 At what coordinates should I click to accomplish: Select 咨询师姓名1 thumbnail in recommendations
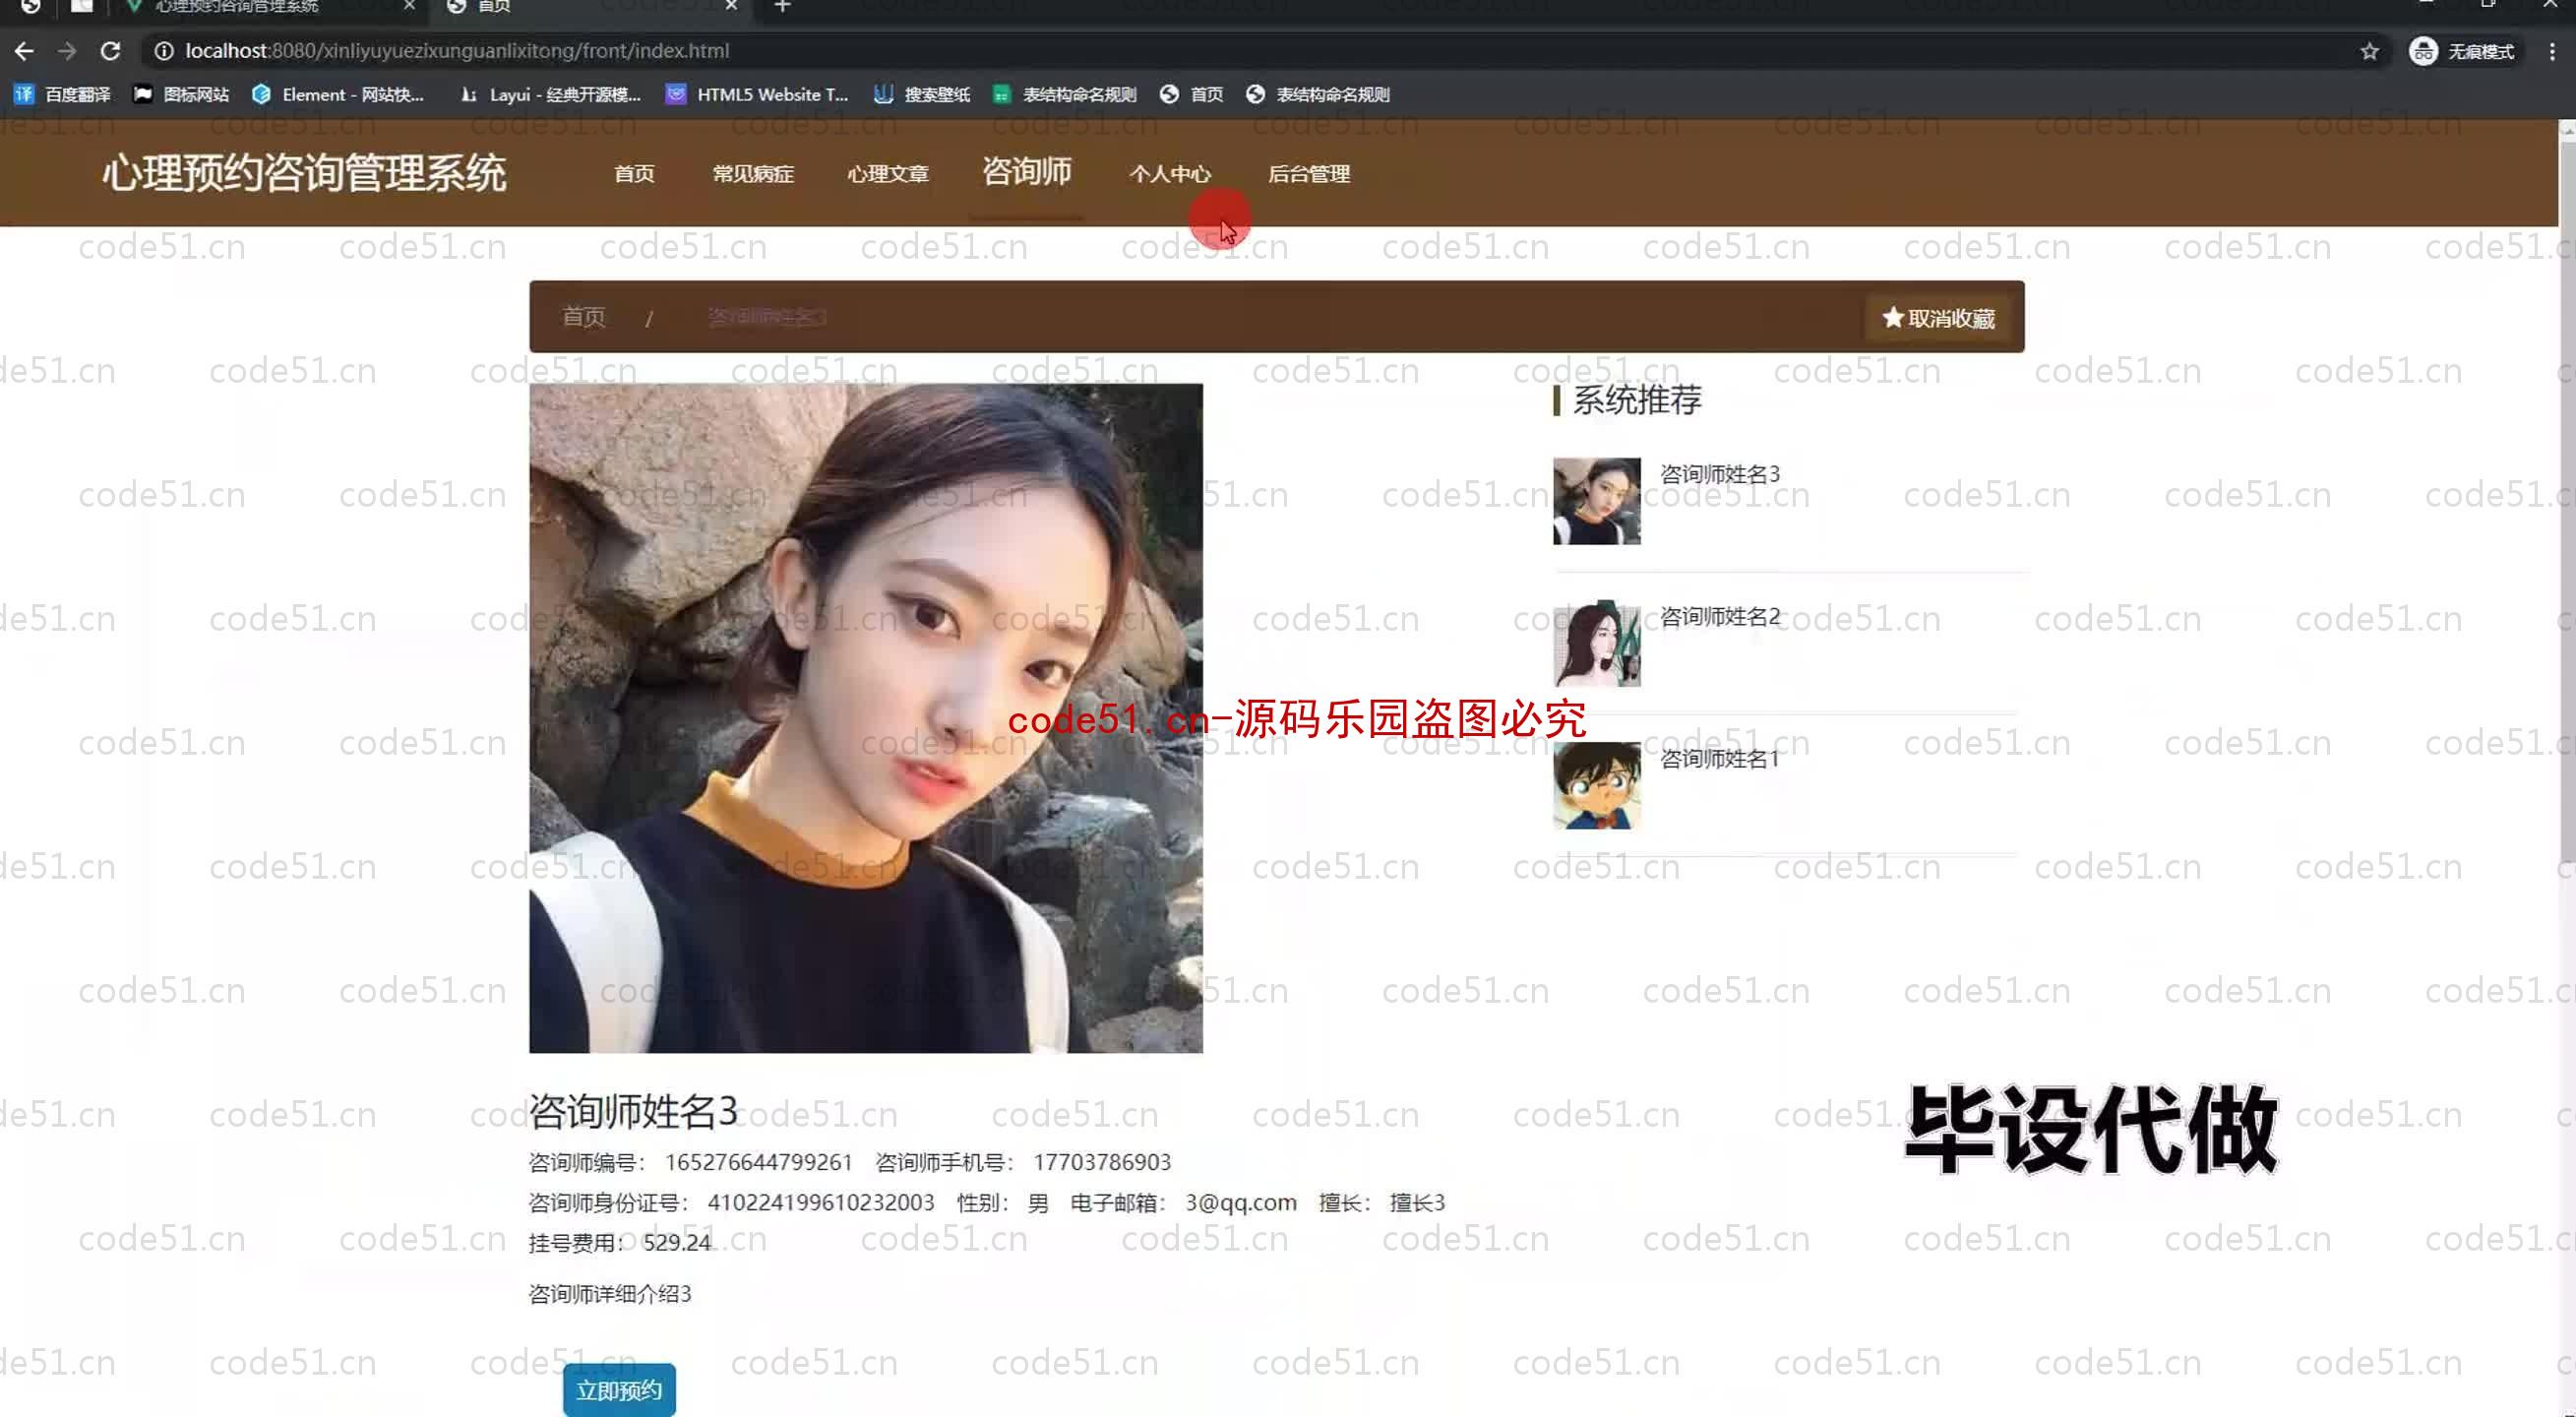point(1596,785)
